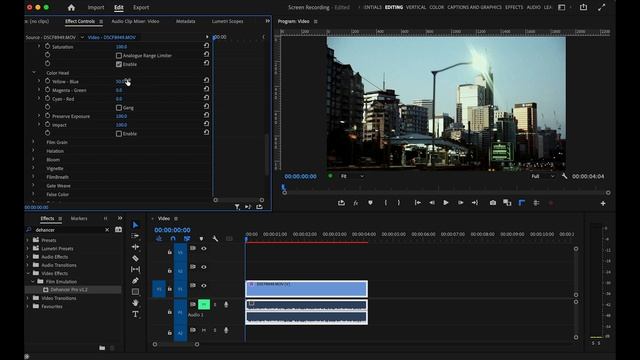Viewport: 640px width, 360px height.
Task: Expand the Audio Transitions folder
Action: 28,265
